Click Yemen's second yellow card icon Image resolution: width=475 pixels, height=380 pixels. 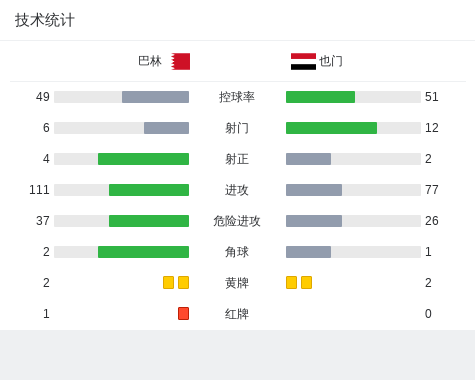click(x=306, y=282)
